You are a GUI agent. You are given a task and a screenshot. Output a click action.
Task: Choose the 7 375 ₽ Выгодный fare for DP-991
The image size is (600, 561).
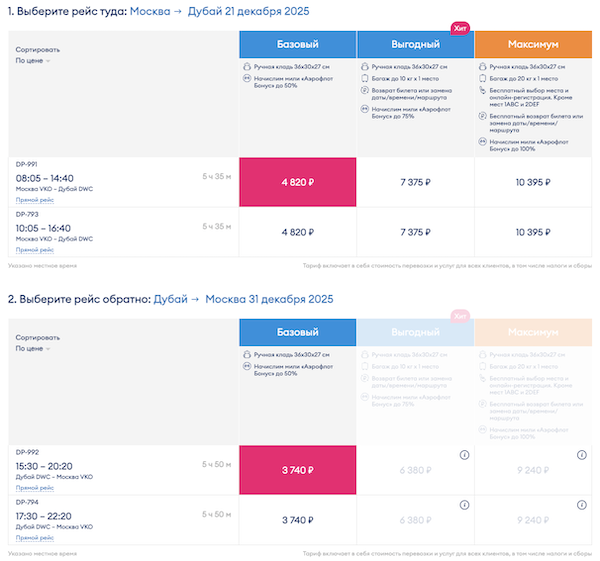click(414, 182)
